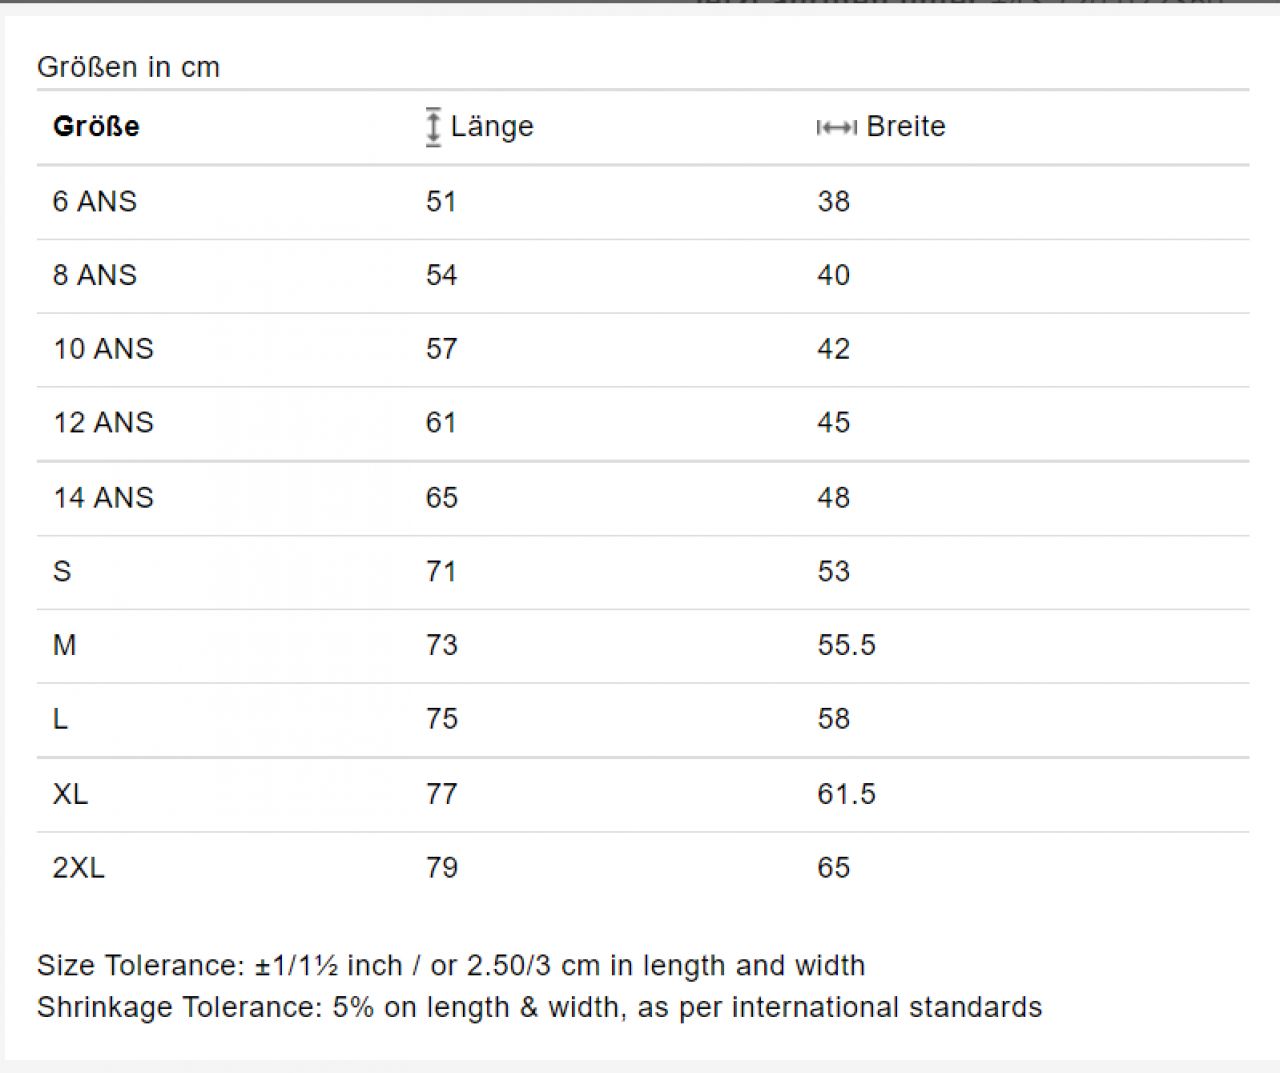Viewport: 1280px width, 1073px height.
Task: Select the L size row
Action: click(643, 720)
